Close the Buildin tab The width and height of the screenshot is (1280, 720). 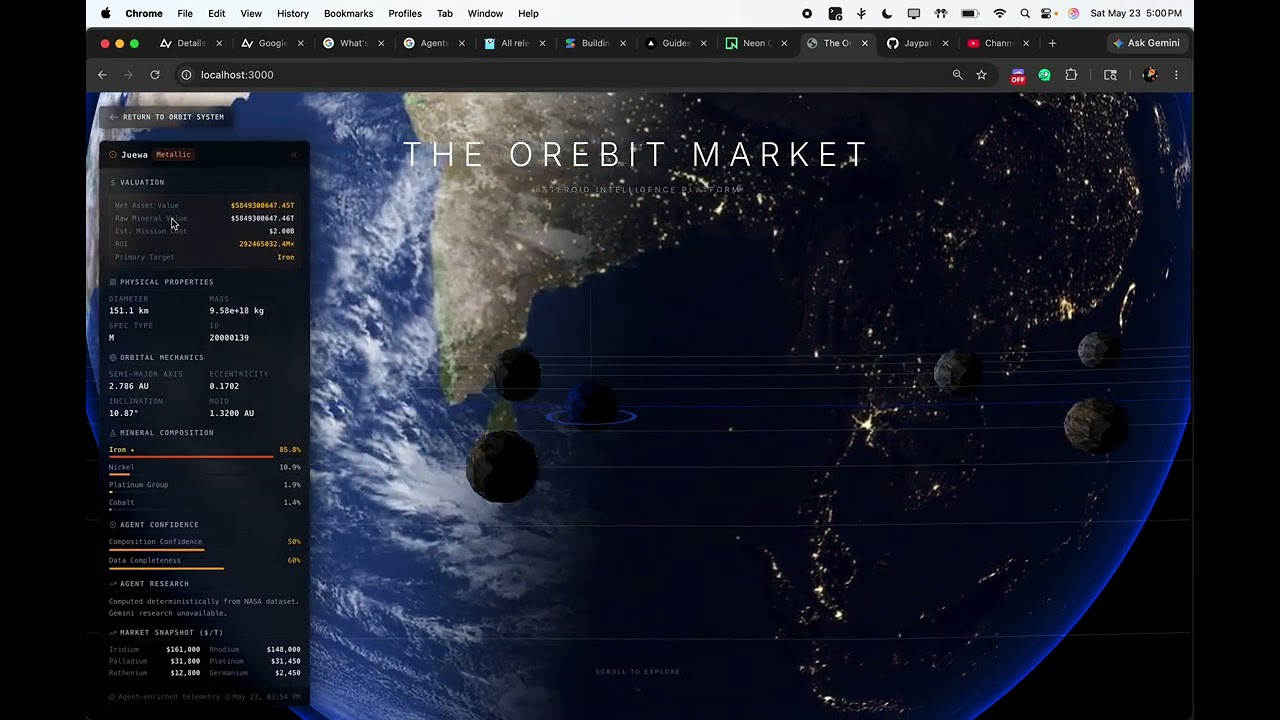(623, 43)
